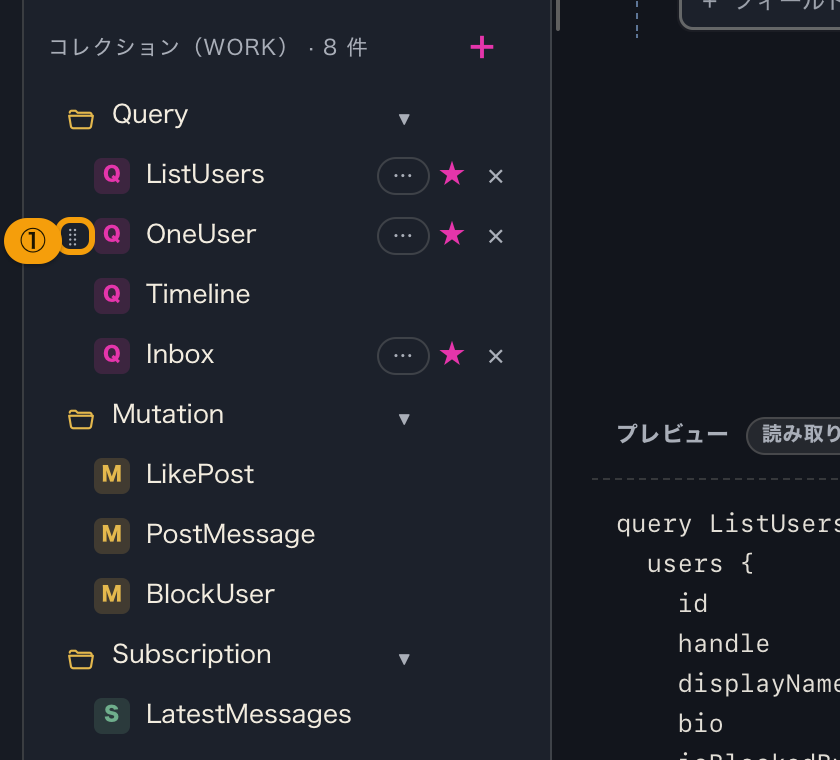
Task: Grab the drag handle of OneUser
Action: (73, 236)
